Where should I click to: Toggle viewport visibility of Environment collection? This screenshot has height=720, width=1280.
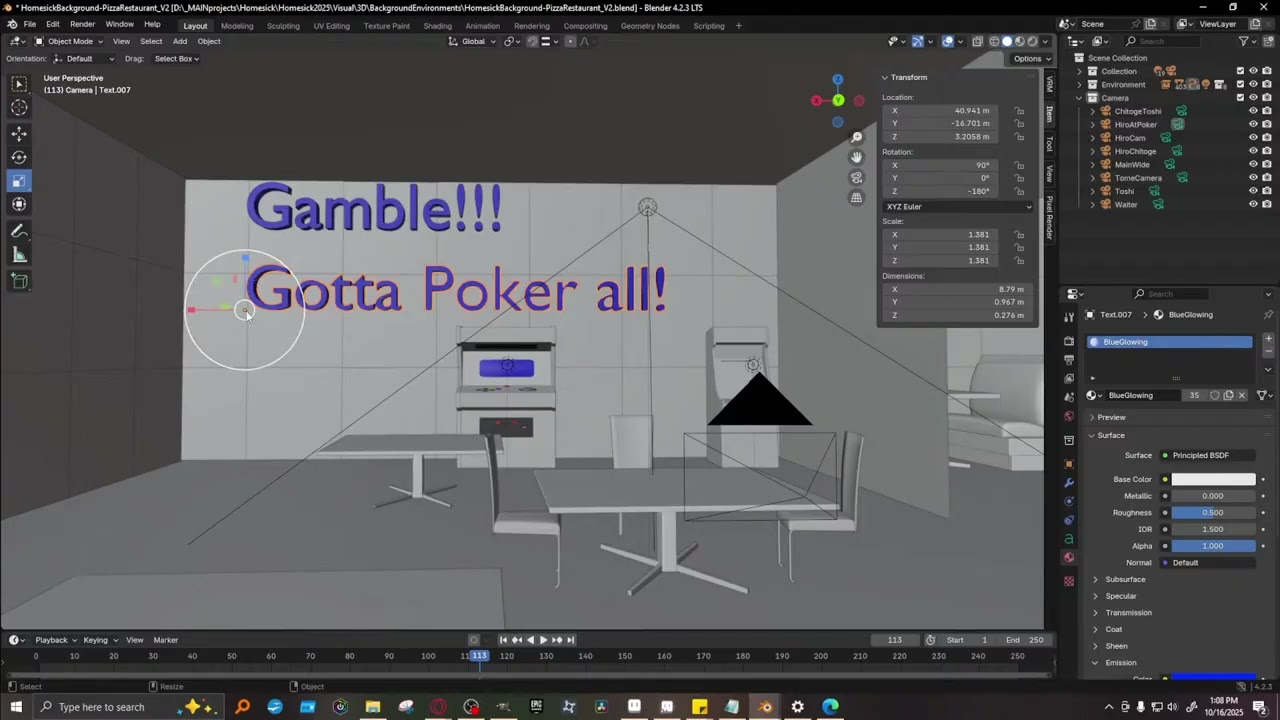(1253, 85)
